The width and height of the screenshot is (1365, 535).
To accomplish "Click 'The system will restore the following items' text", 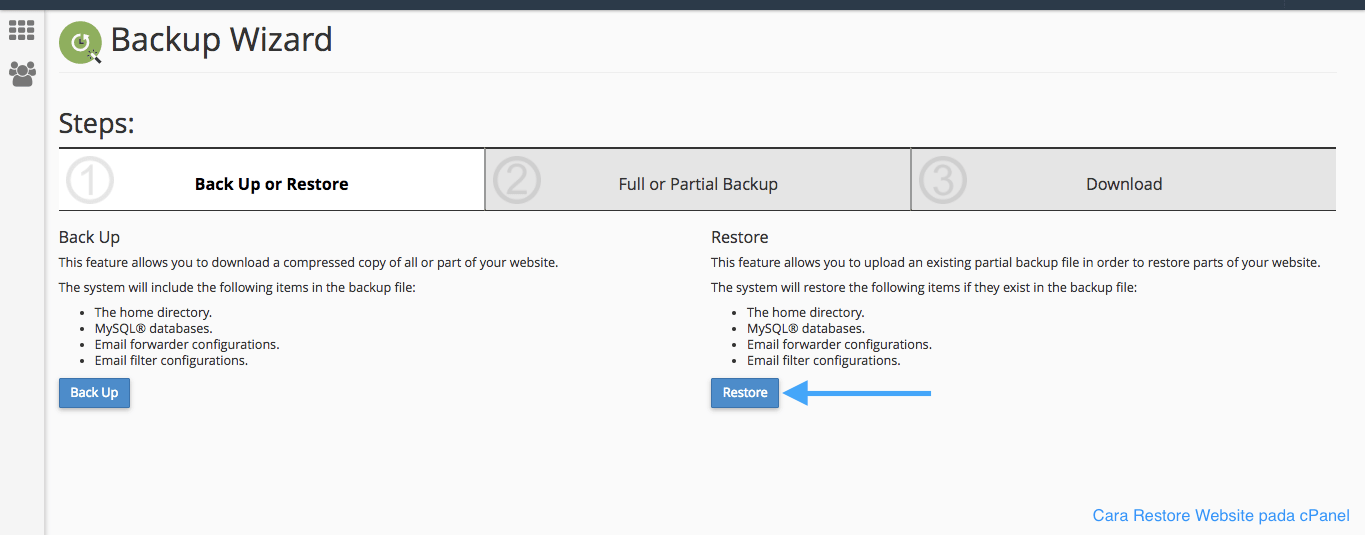I will 924,288.
